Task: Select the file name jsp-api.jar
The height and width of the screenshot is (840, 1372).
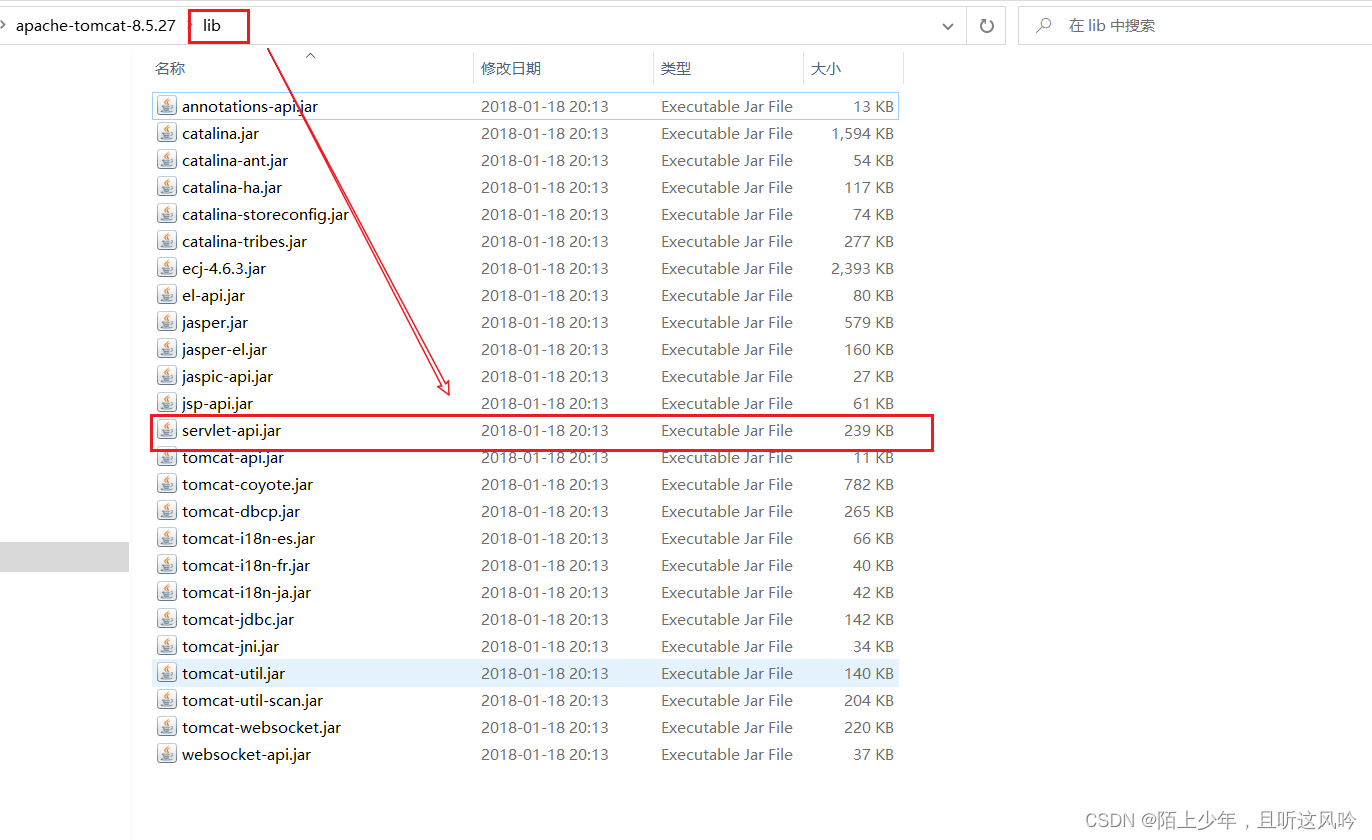Action: coord(217,403)
